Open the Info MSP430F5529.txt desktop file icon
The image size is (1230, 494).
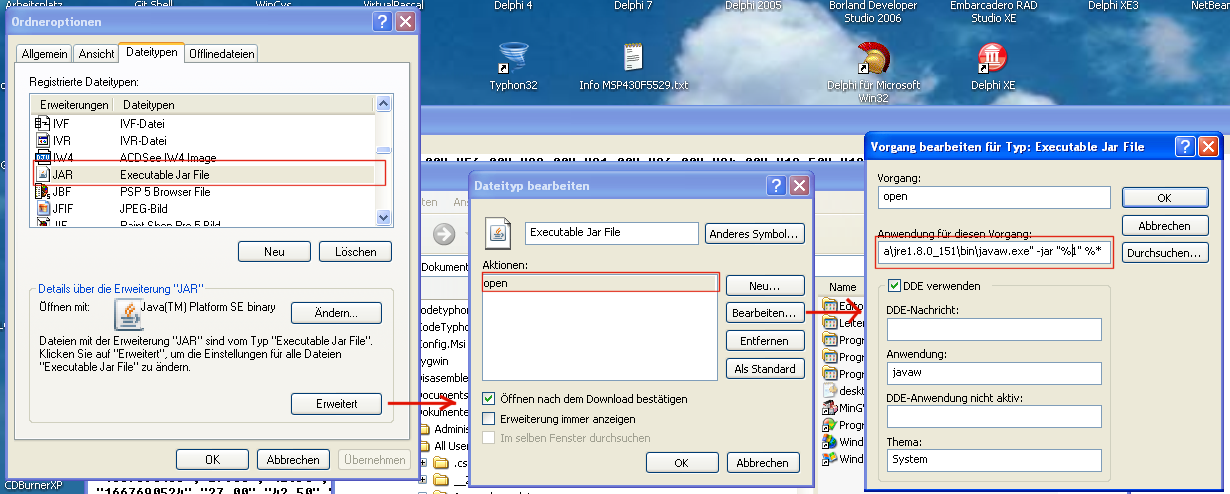[633, 58]
